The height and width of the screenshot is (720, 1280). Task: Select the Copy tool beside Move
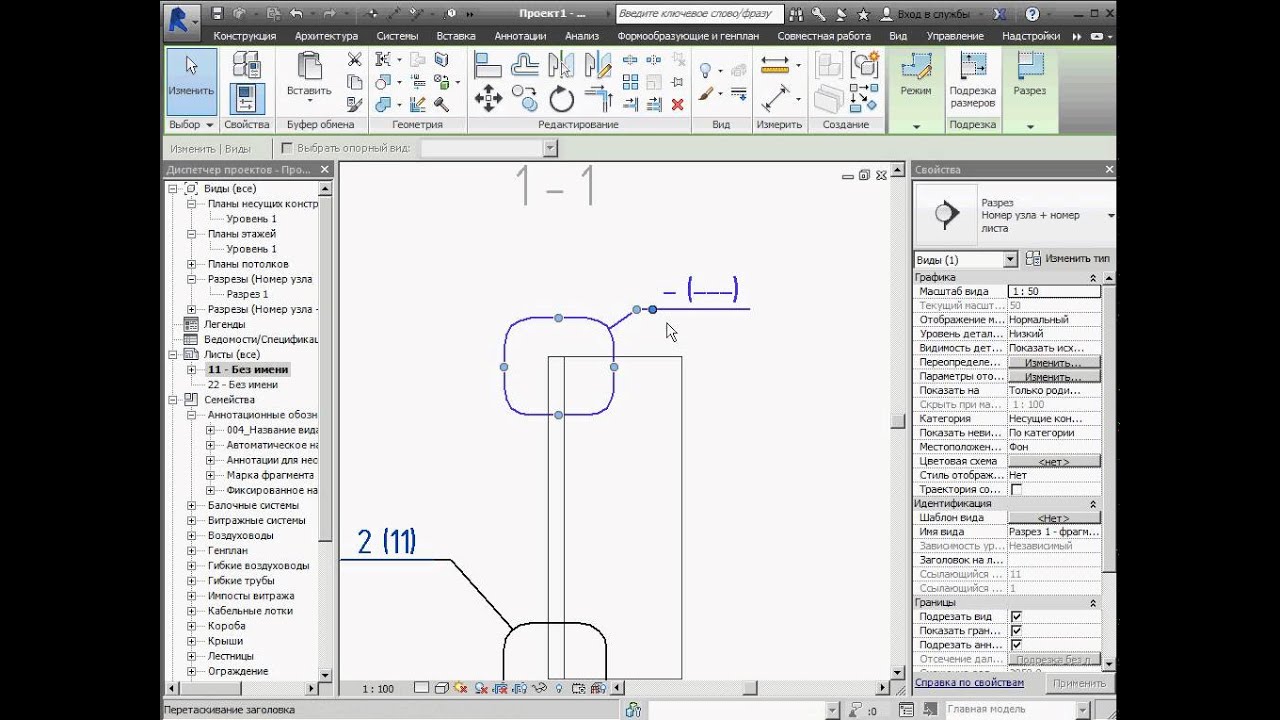pos(525,98)
